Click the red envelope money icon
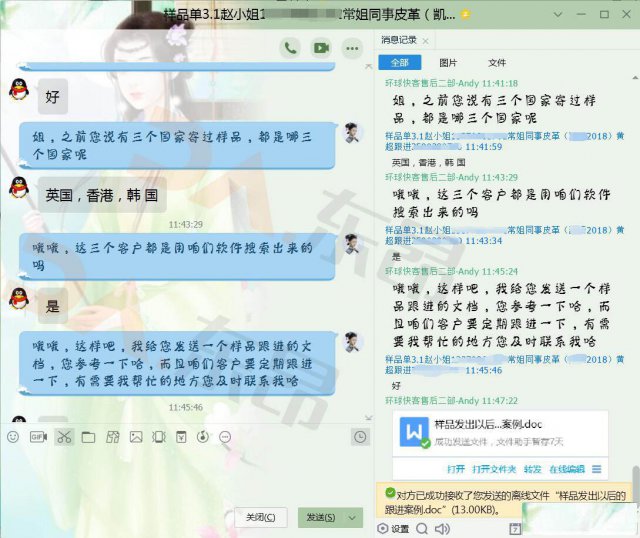The image size is (640, 538). (x=181, y=437)
